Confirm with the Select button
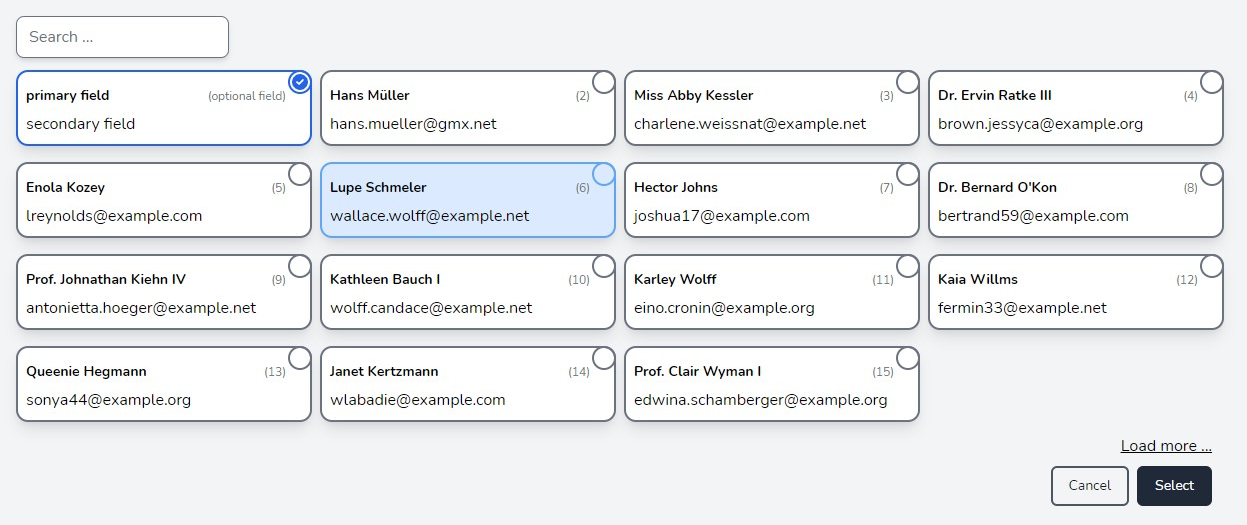 (x=1173, y=486)
